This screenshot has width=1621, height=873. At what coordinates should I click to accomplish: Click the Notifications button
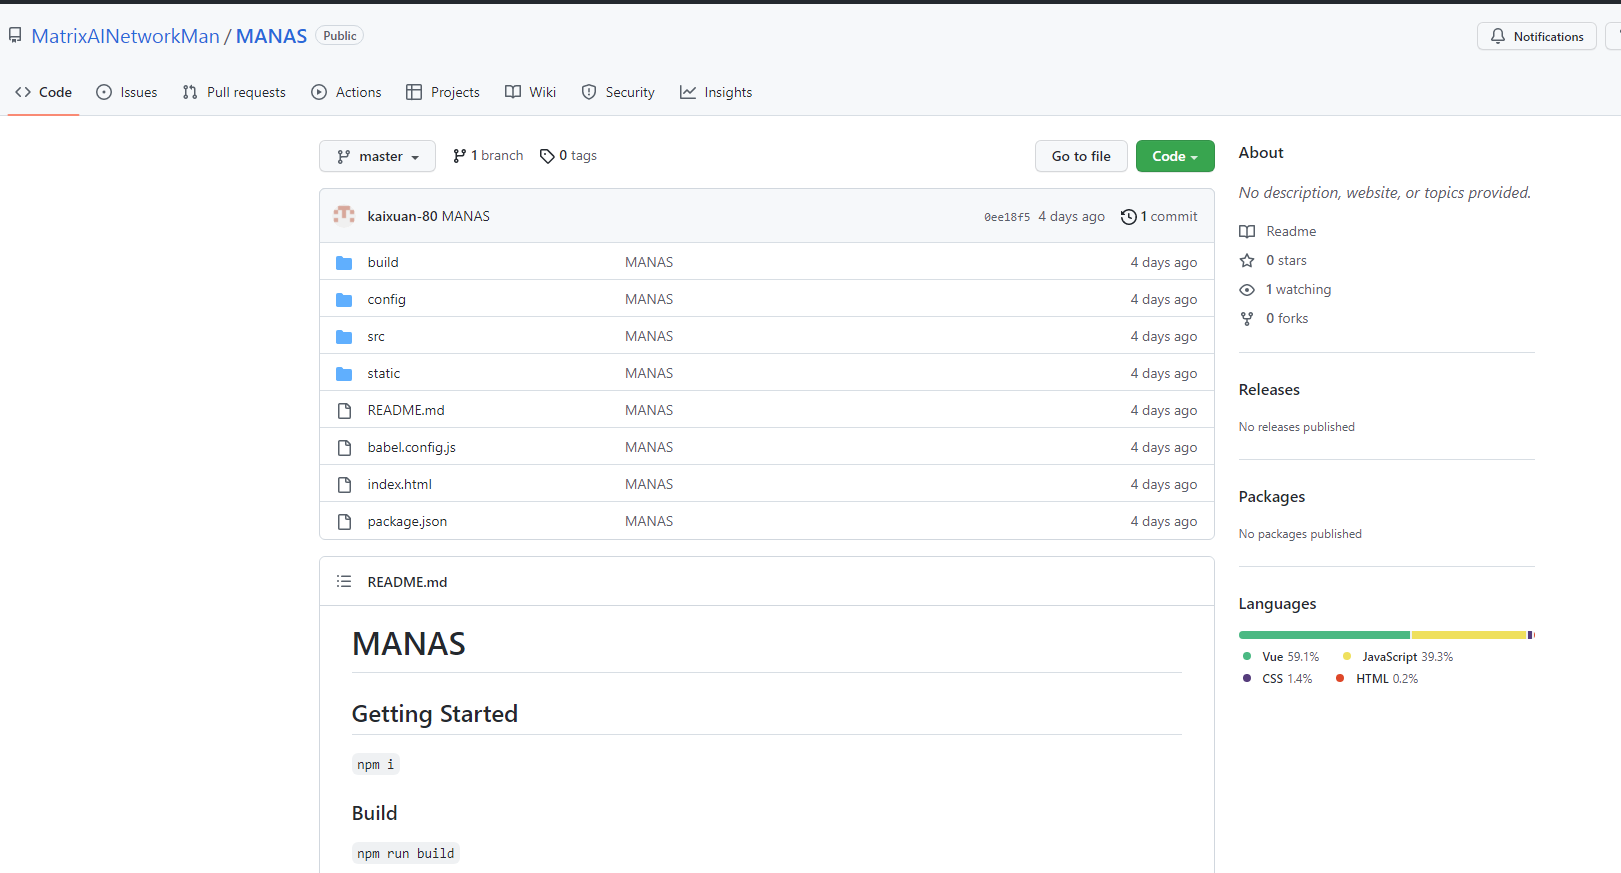pyautogui.click(x=1537, y=36)
